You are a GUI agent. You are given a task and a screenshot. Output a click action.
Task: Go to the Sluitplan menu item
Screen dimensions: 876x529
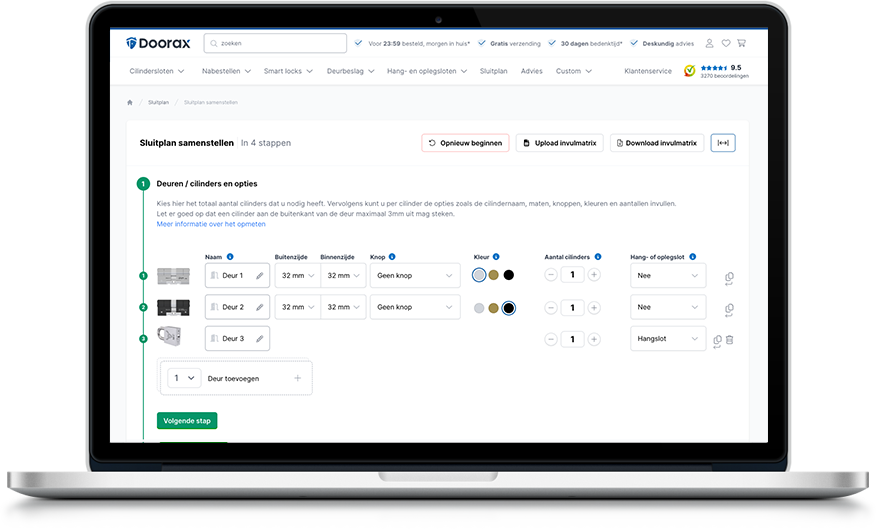pyautogui.click(x=493, y=71)
